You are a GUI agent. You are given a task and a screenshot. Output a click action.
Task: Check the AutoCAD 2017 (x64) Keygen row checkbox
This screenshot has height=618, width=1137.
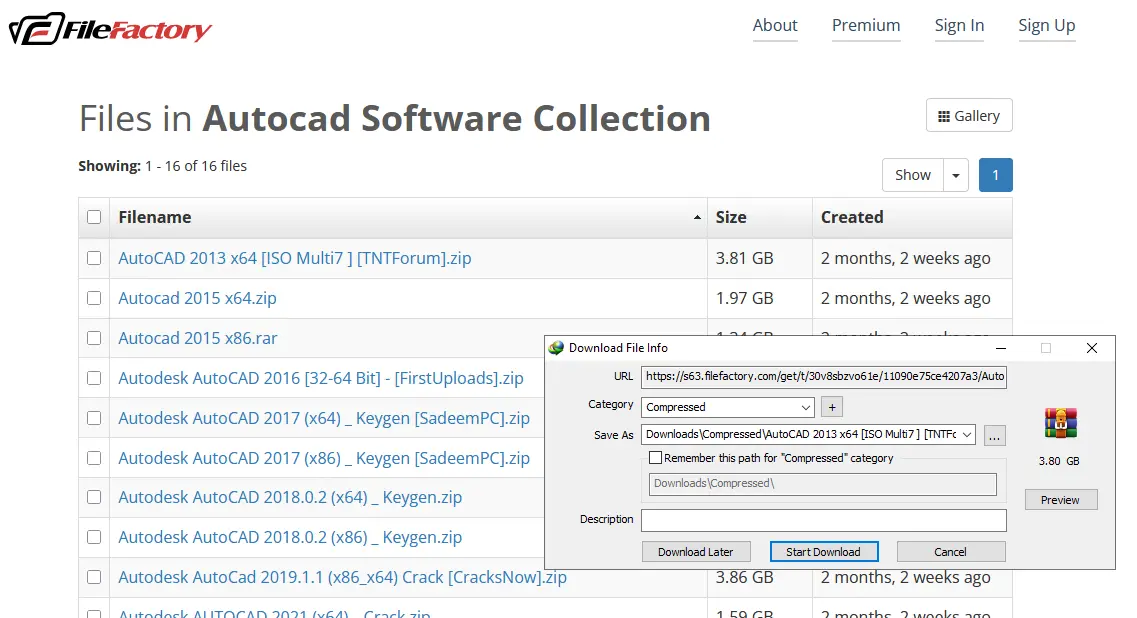(94, 417)
